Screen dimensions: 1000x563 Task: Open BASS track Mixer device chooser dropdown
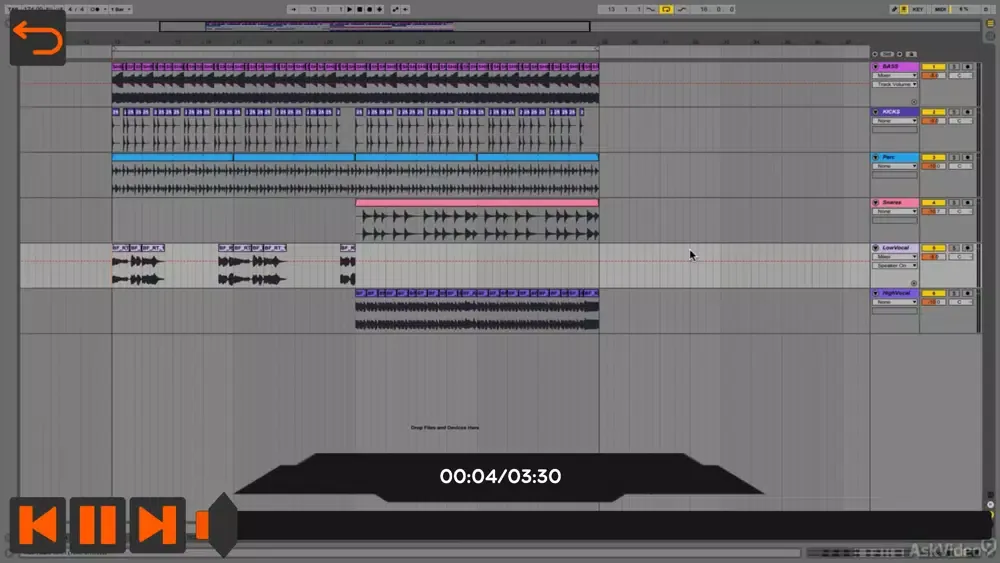point(895,75)
